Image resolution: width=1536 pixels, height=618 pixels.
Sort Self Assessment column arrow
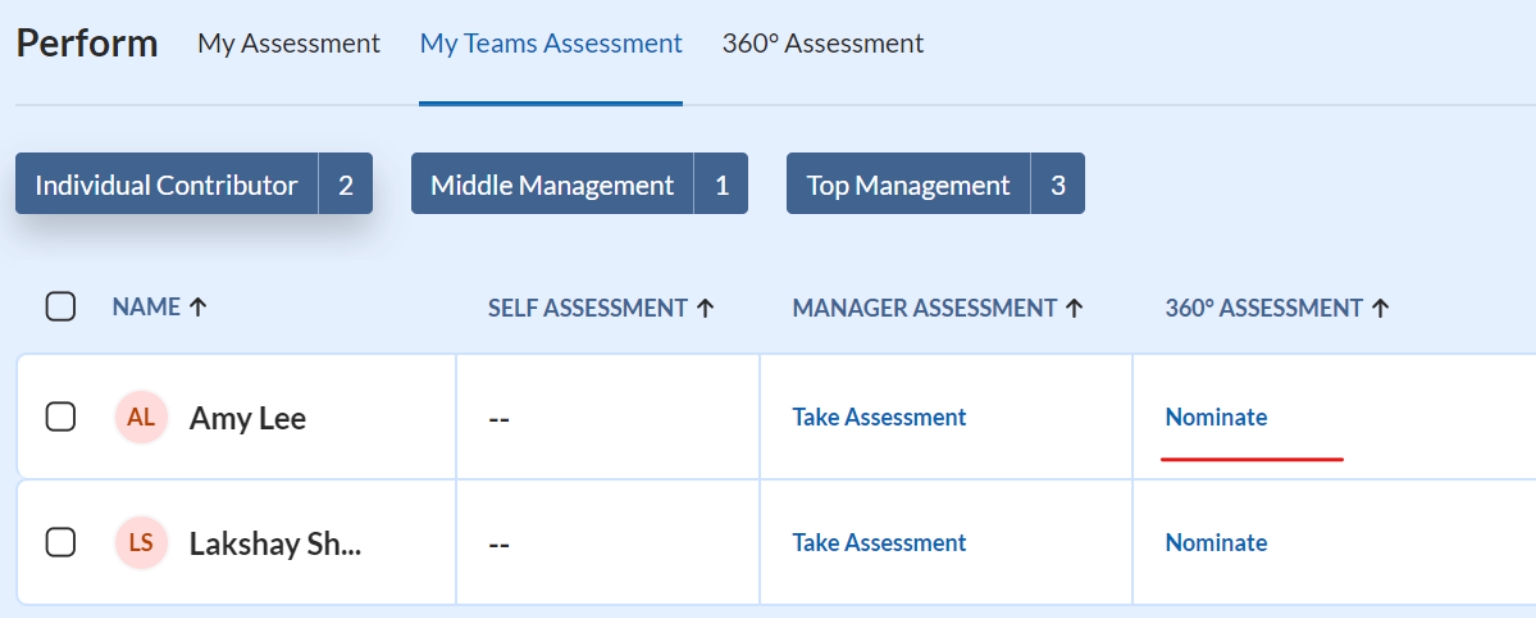coord(705,308)
